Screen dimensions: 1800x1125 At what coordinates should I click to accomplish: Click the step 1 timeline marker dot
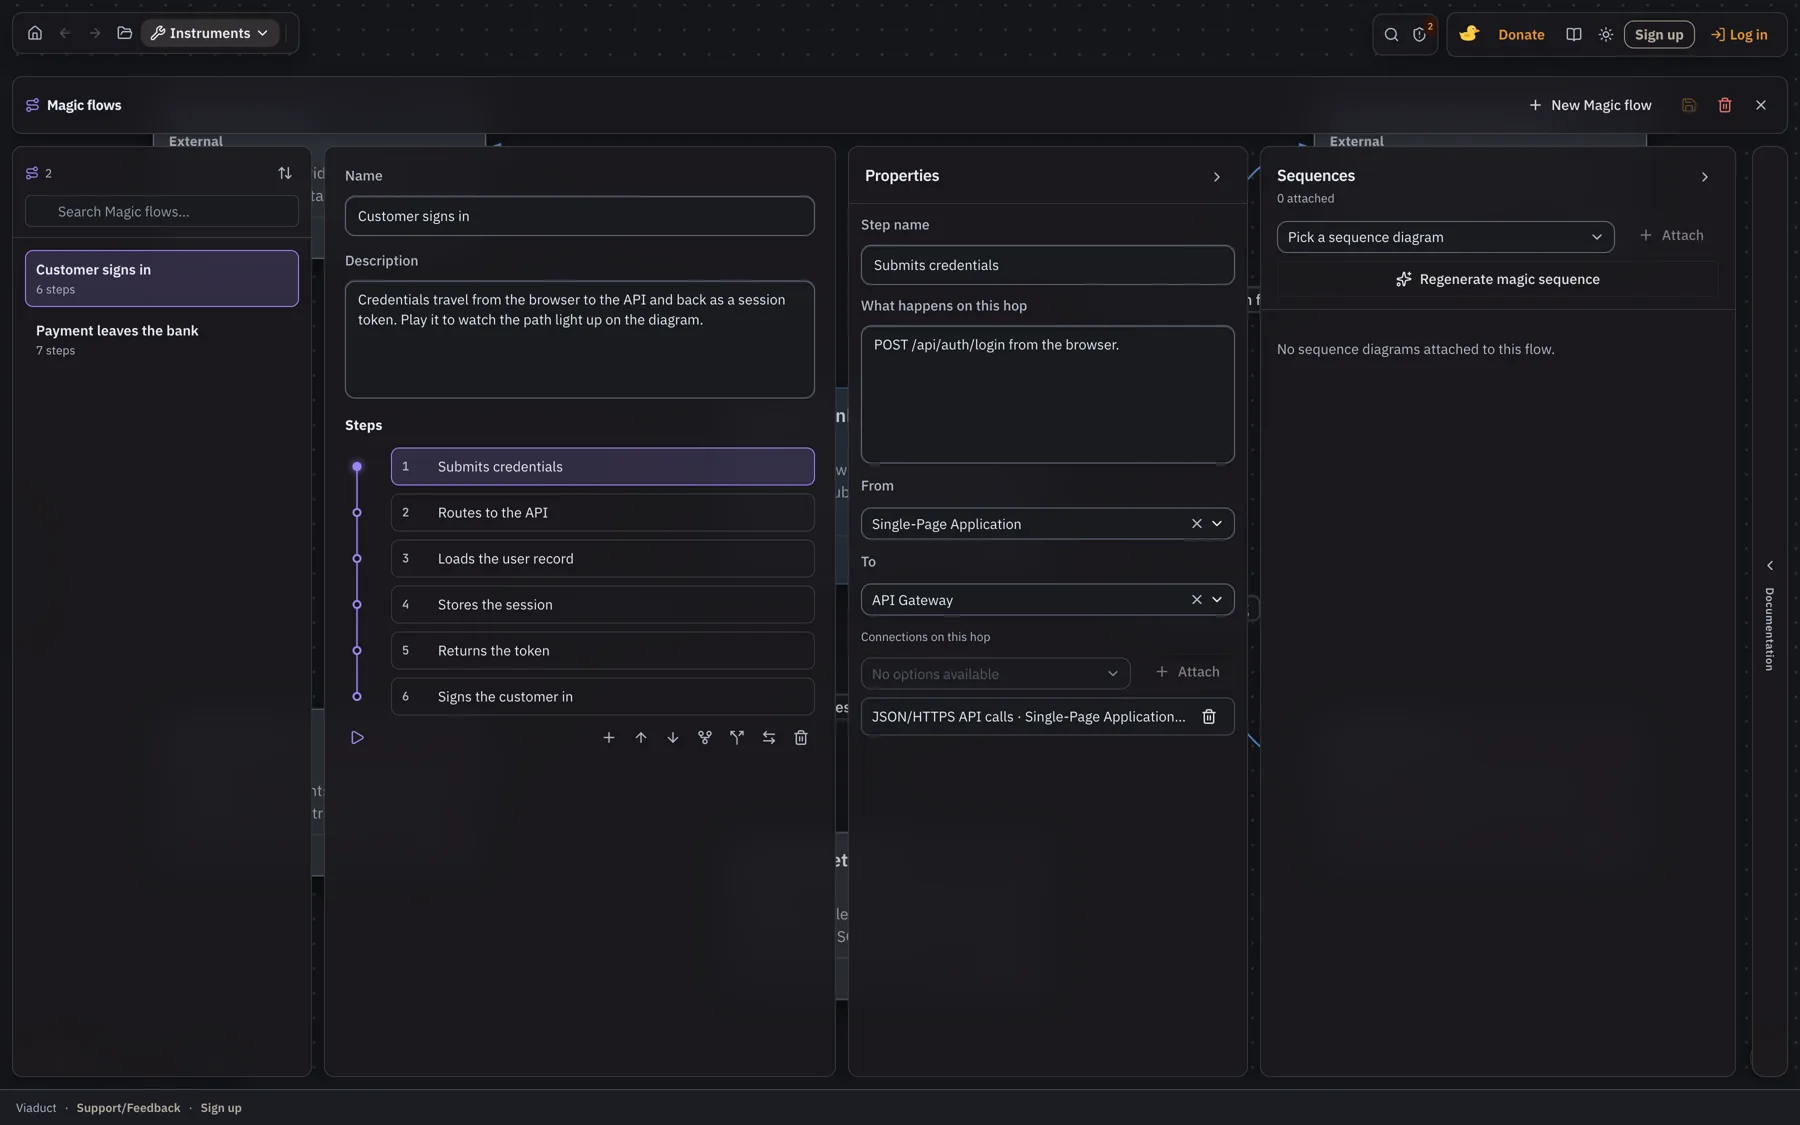coord(357,466)
